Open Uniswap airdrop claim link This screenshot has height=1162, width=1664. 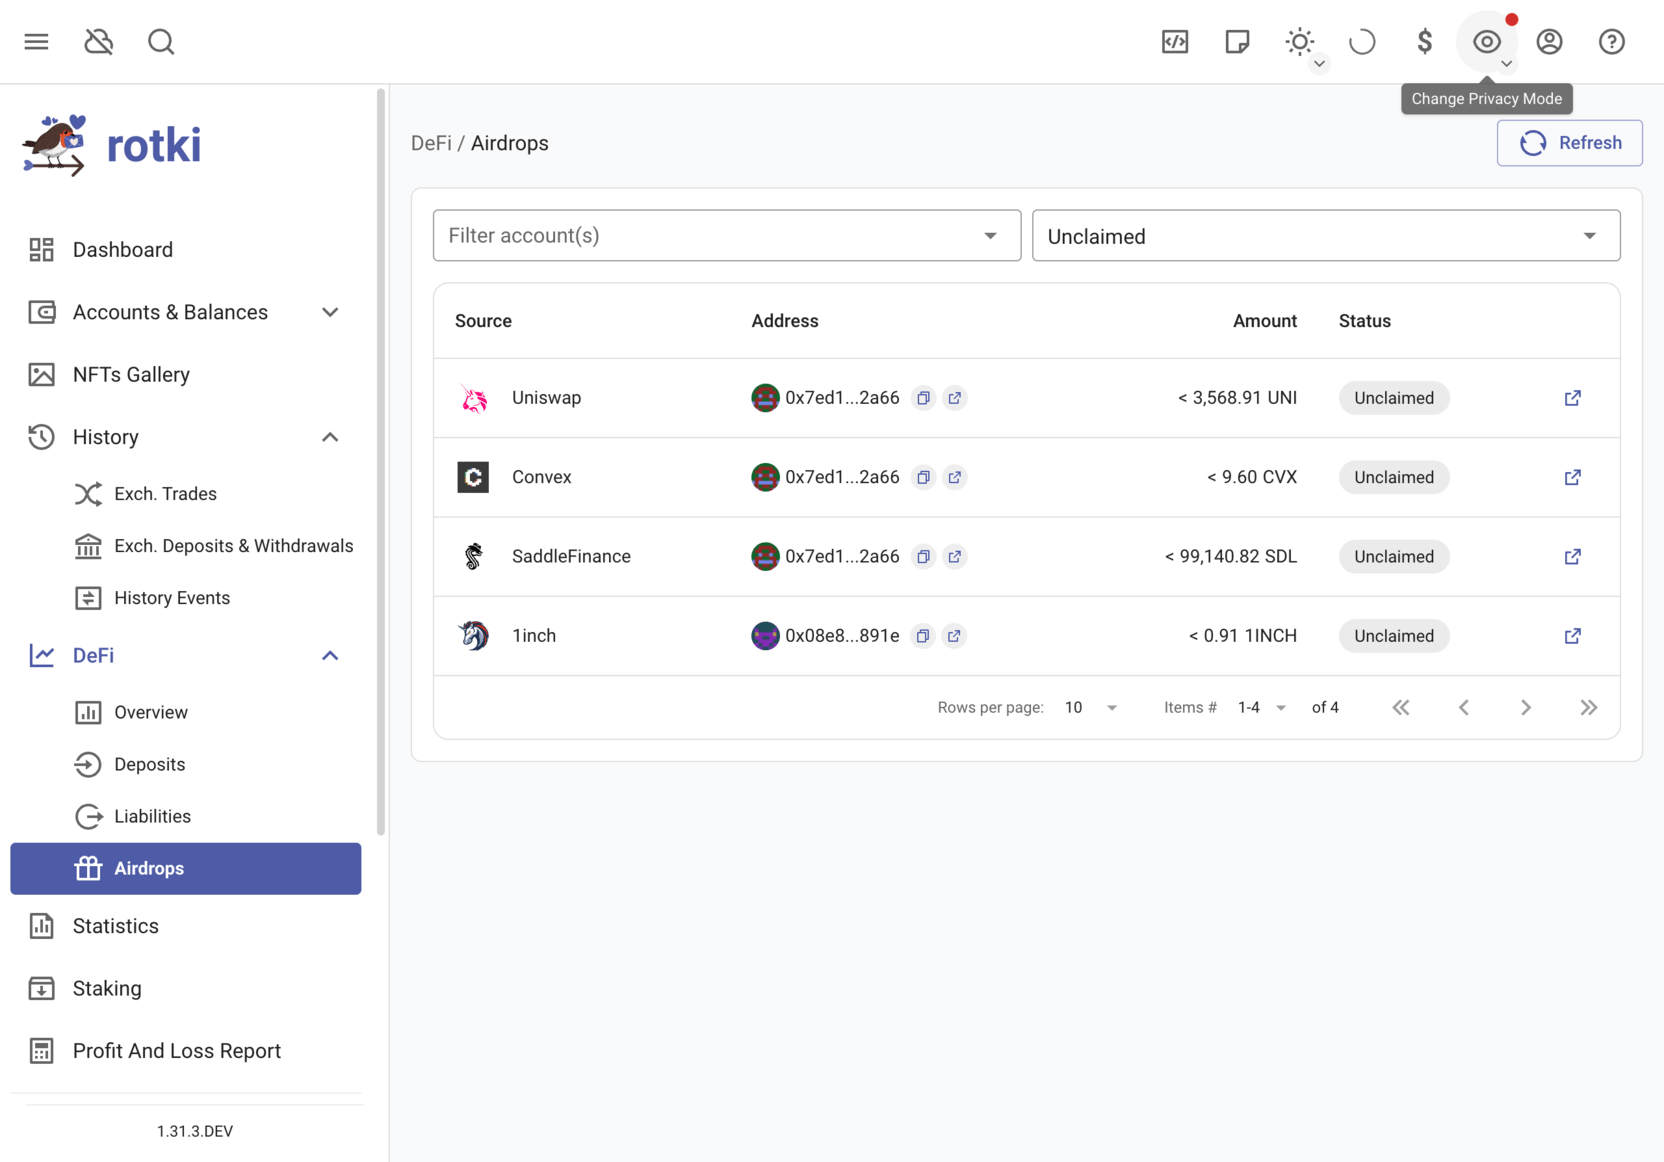point(1572,398)
